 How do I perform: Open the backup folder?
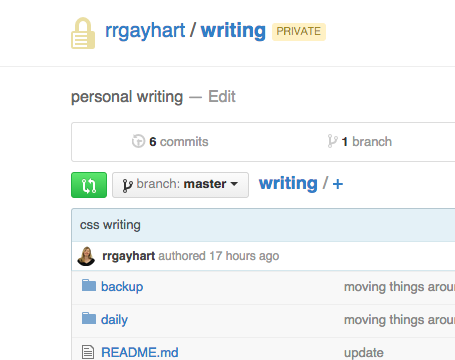122,287
